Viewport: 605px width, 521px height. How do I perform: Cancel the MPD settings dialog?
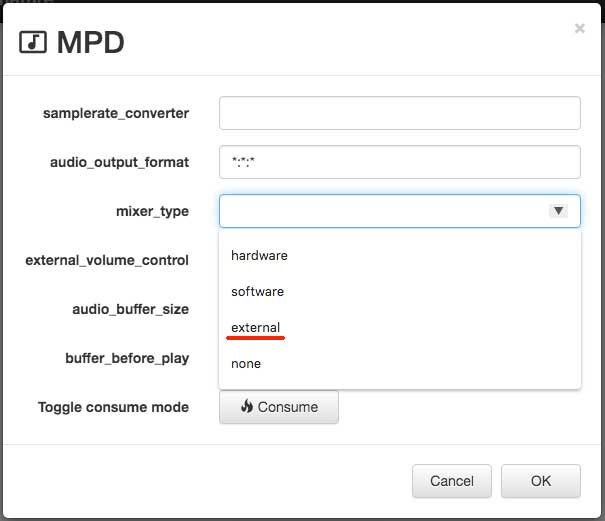[x=452, y=481]
